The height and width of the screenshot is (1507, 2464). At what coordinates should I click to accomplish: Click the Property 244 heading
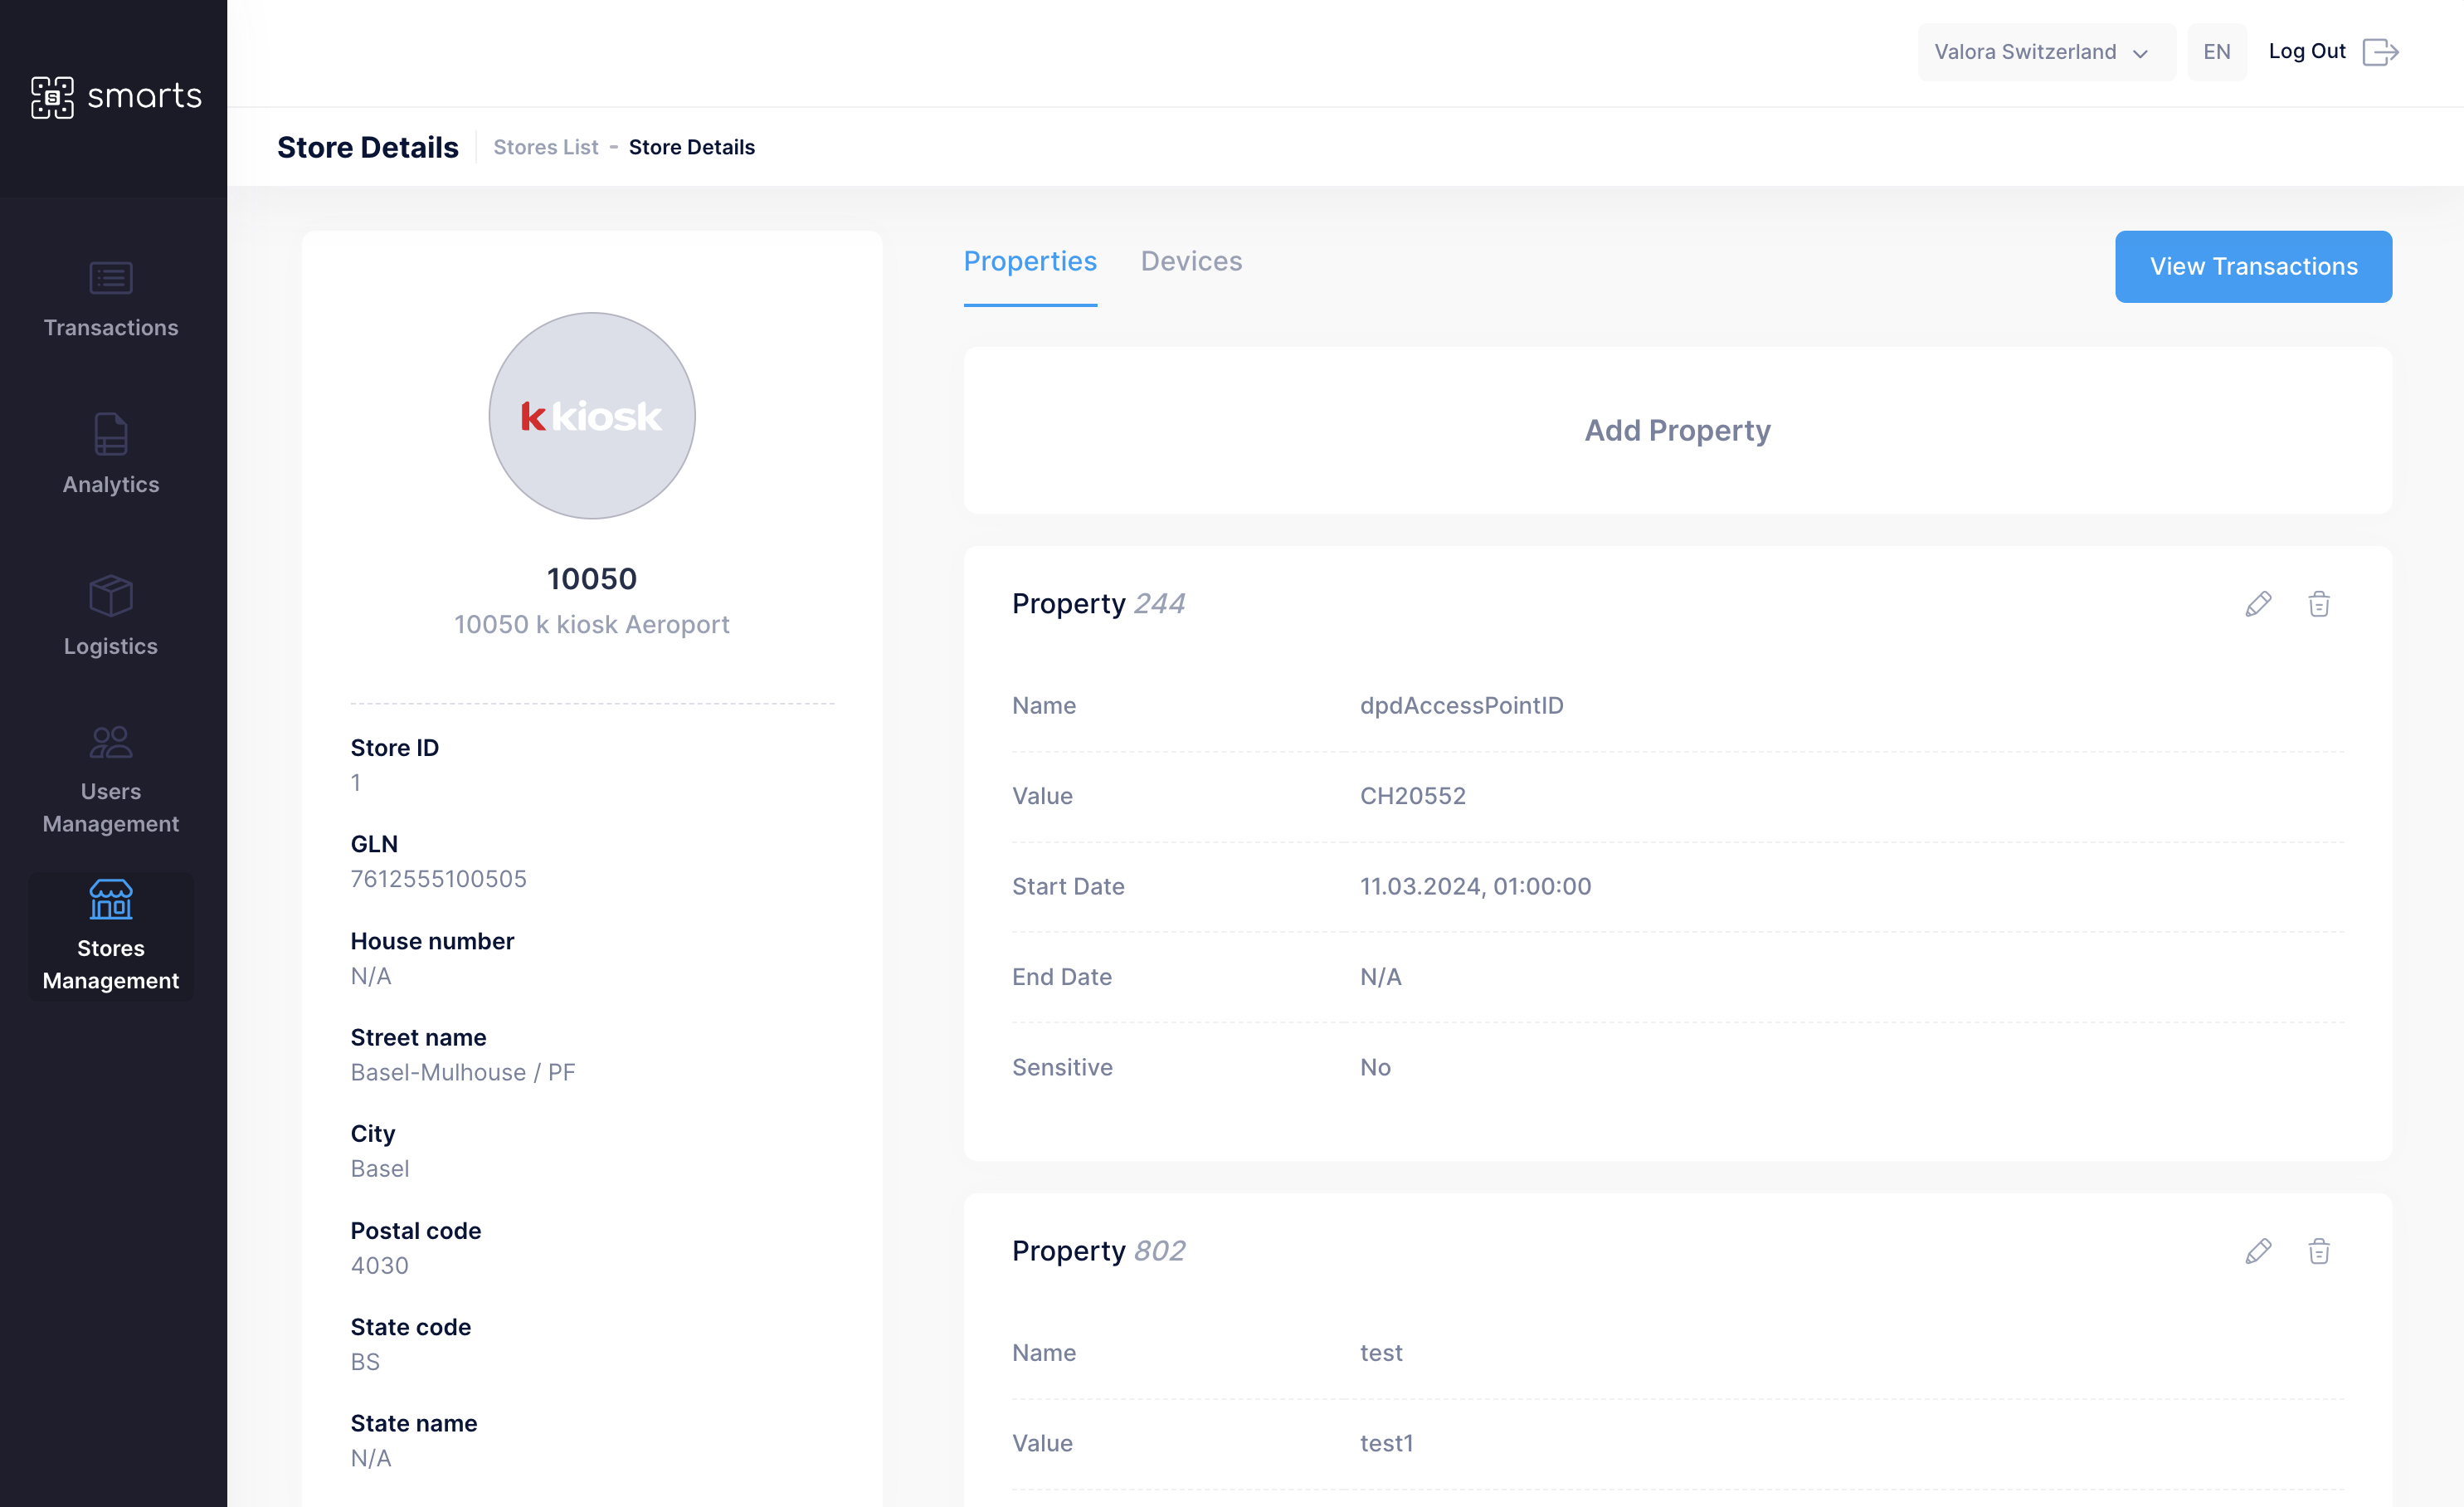point(1098,604)
